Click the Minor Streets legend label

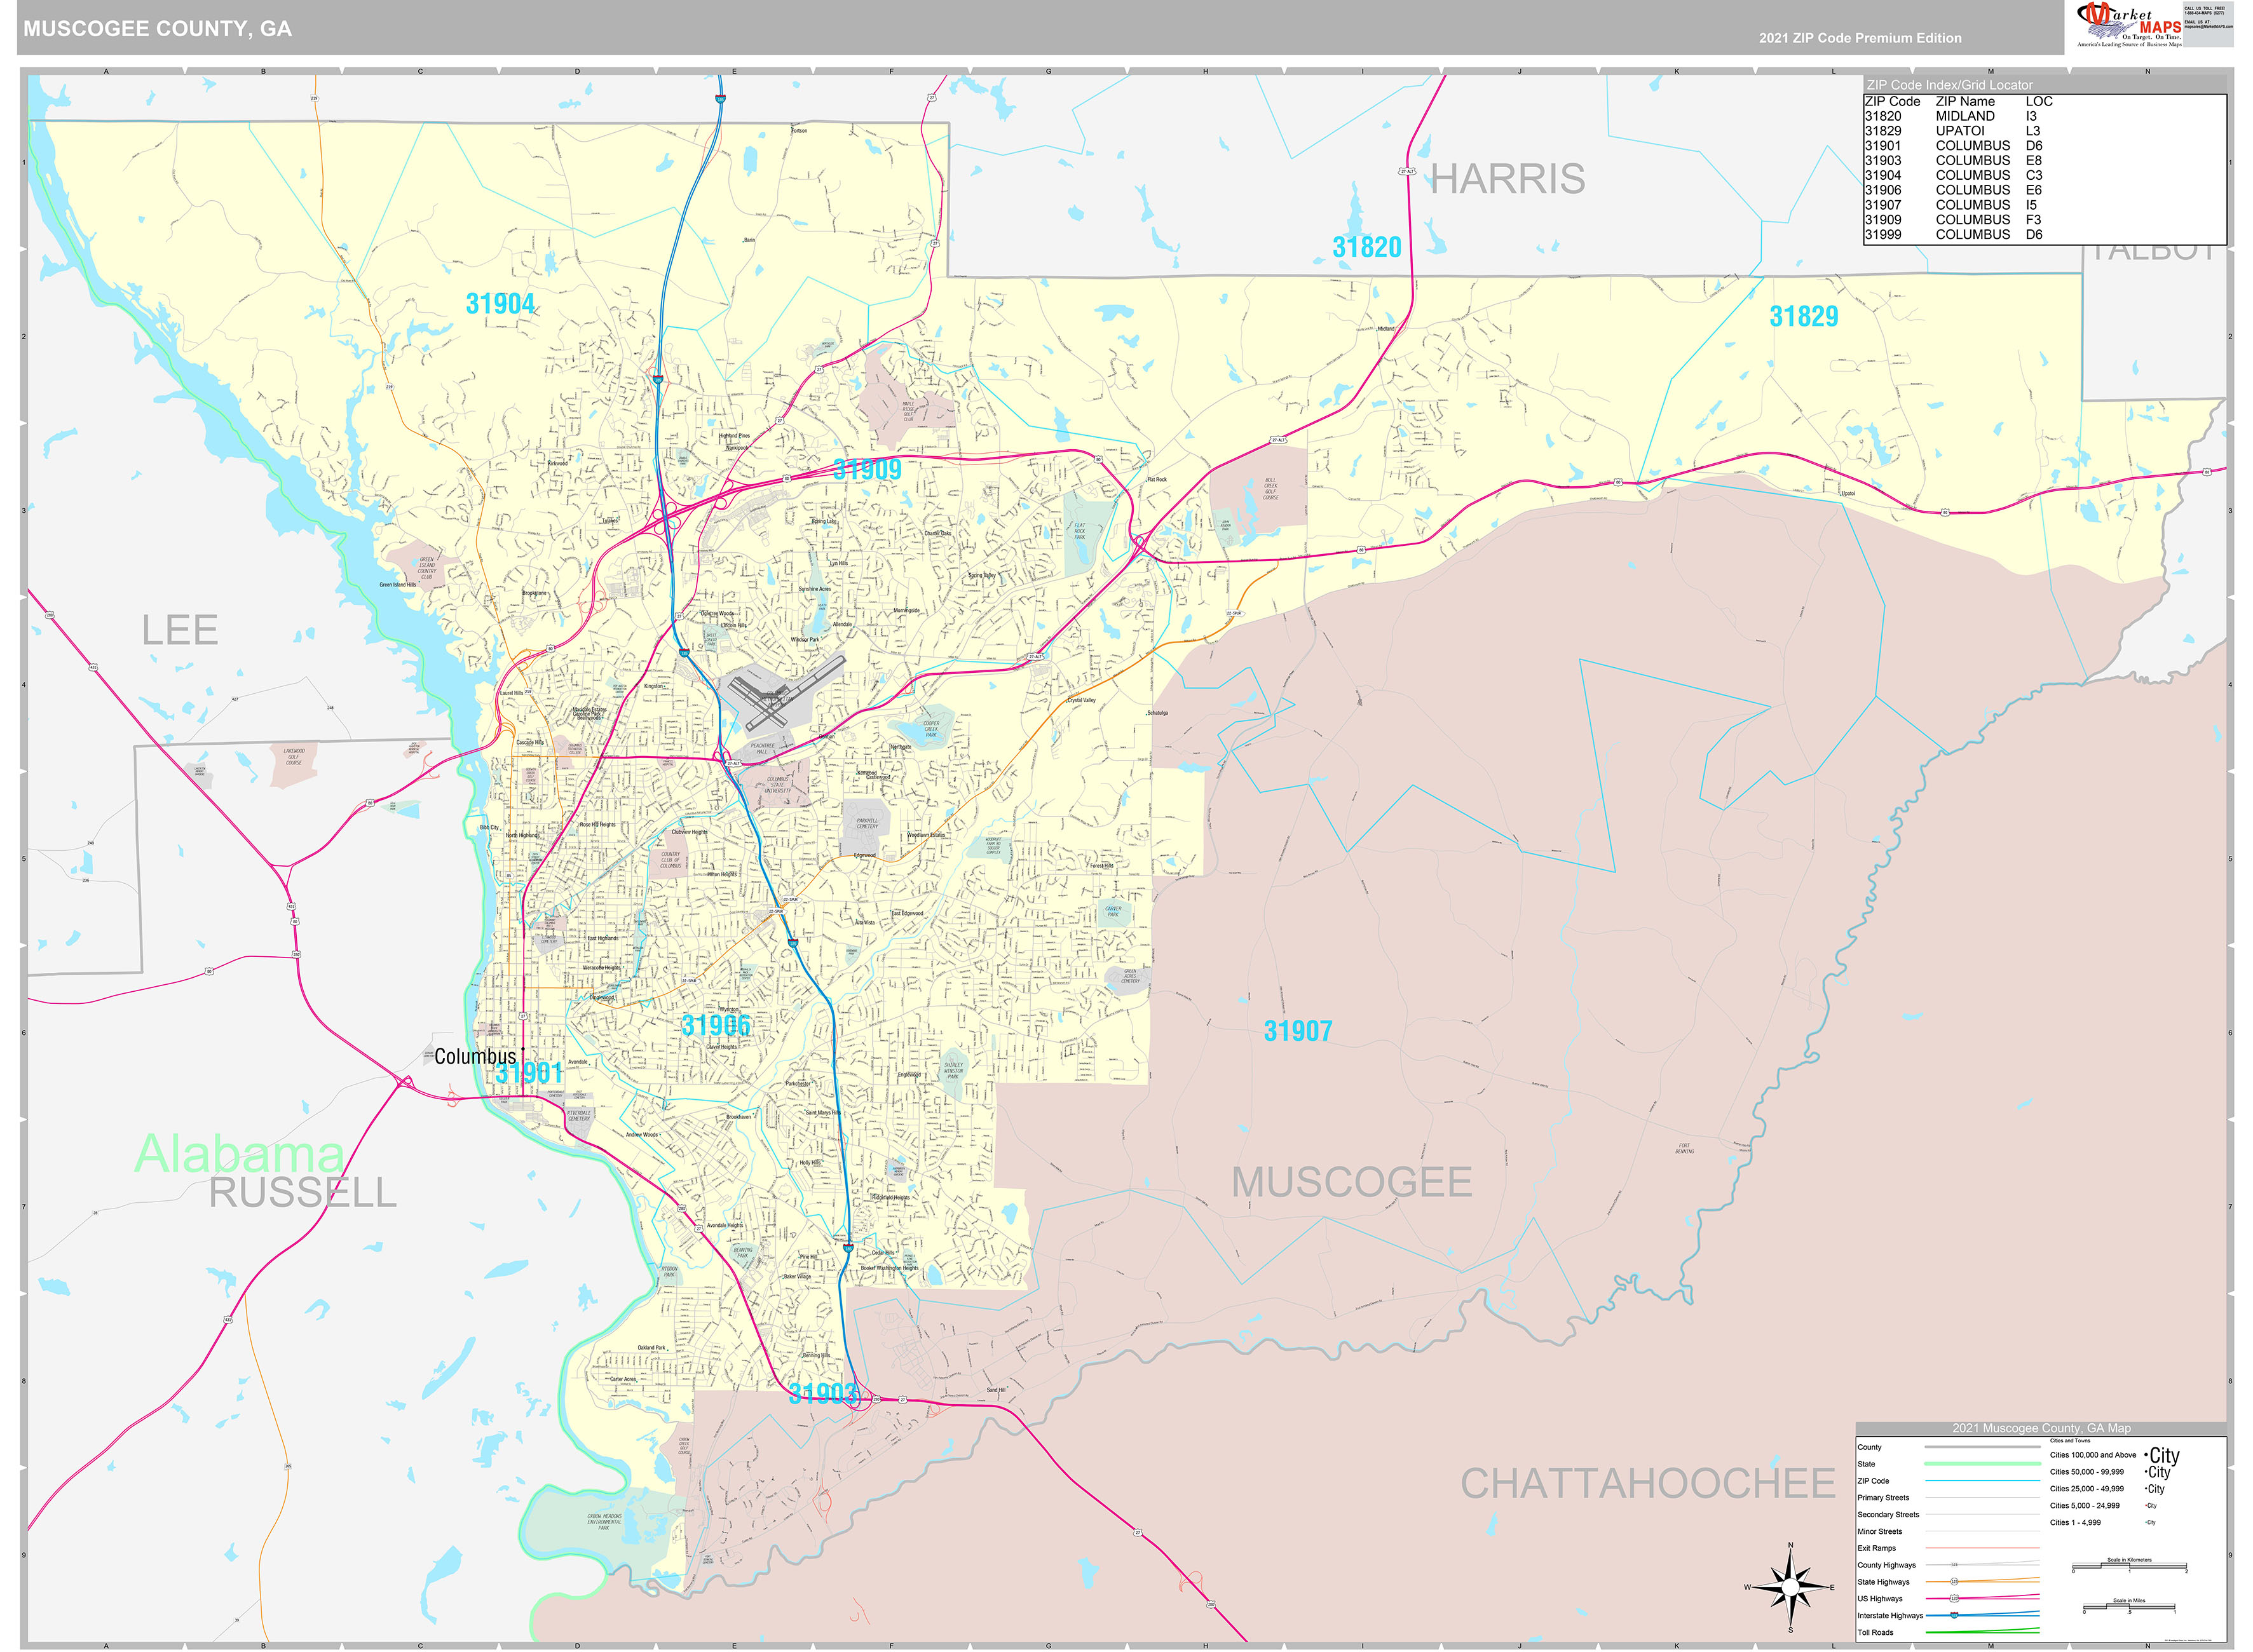[1880, 1532]
